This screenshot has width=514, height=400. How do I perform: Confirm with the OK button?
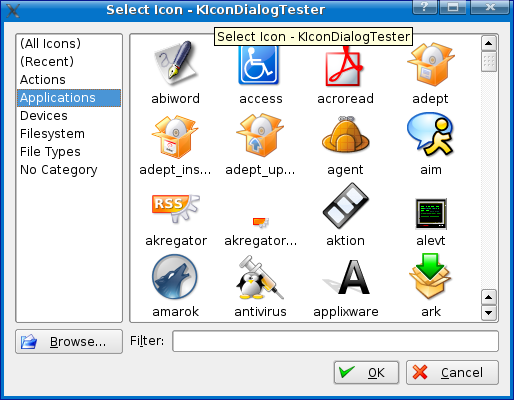click(x=366, y=372)
